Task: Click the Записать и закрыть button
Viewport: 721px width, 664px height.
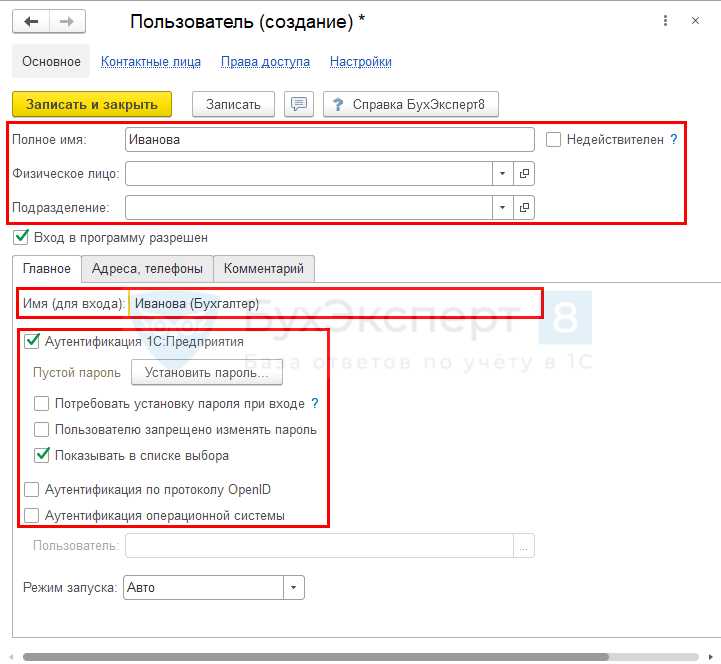Action: 92,104
